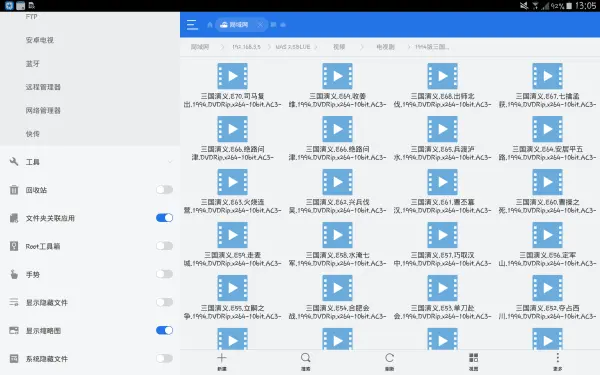Open 蓝牙 in the sidebar

[33, 64]
